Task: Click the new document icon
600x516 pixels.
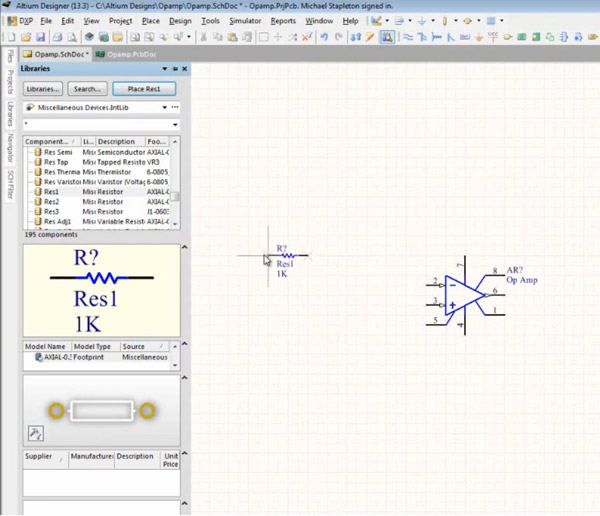Action: (x=11, y=37)
